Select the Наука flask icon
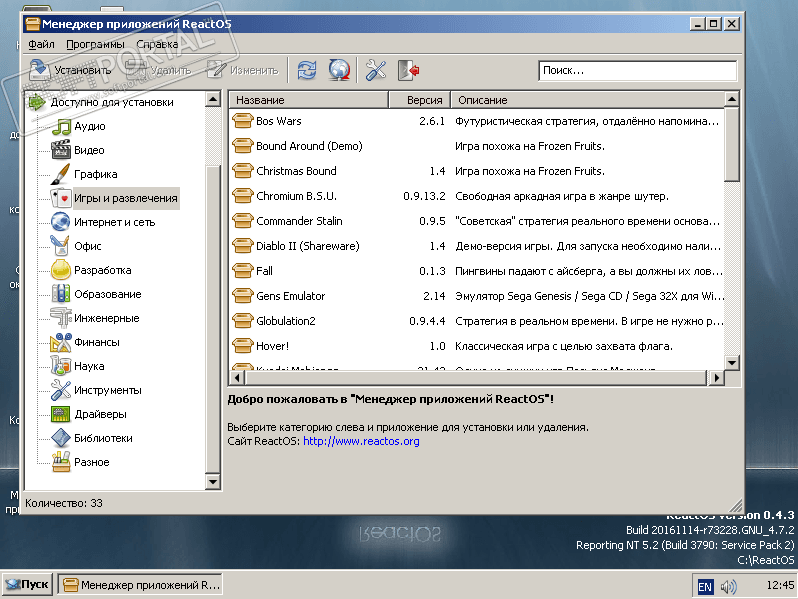This screenshot has height=599, width=798. click(61, 366)
